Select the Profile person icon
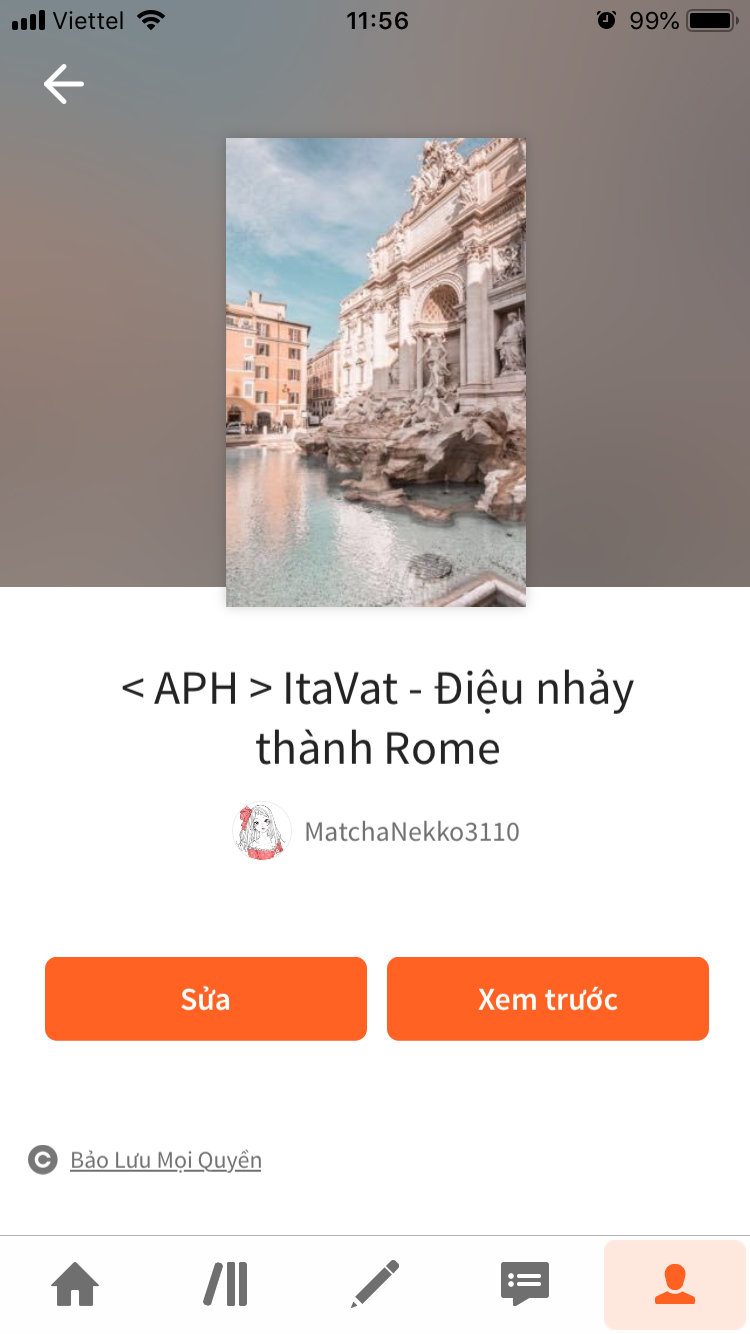Viewport: 750px width, 1334px height. [x=675, y=1285]
